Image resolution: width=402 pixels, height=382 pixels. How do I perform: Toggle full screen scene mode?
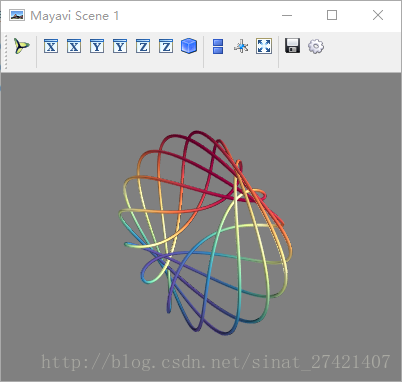click(264, 46)
